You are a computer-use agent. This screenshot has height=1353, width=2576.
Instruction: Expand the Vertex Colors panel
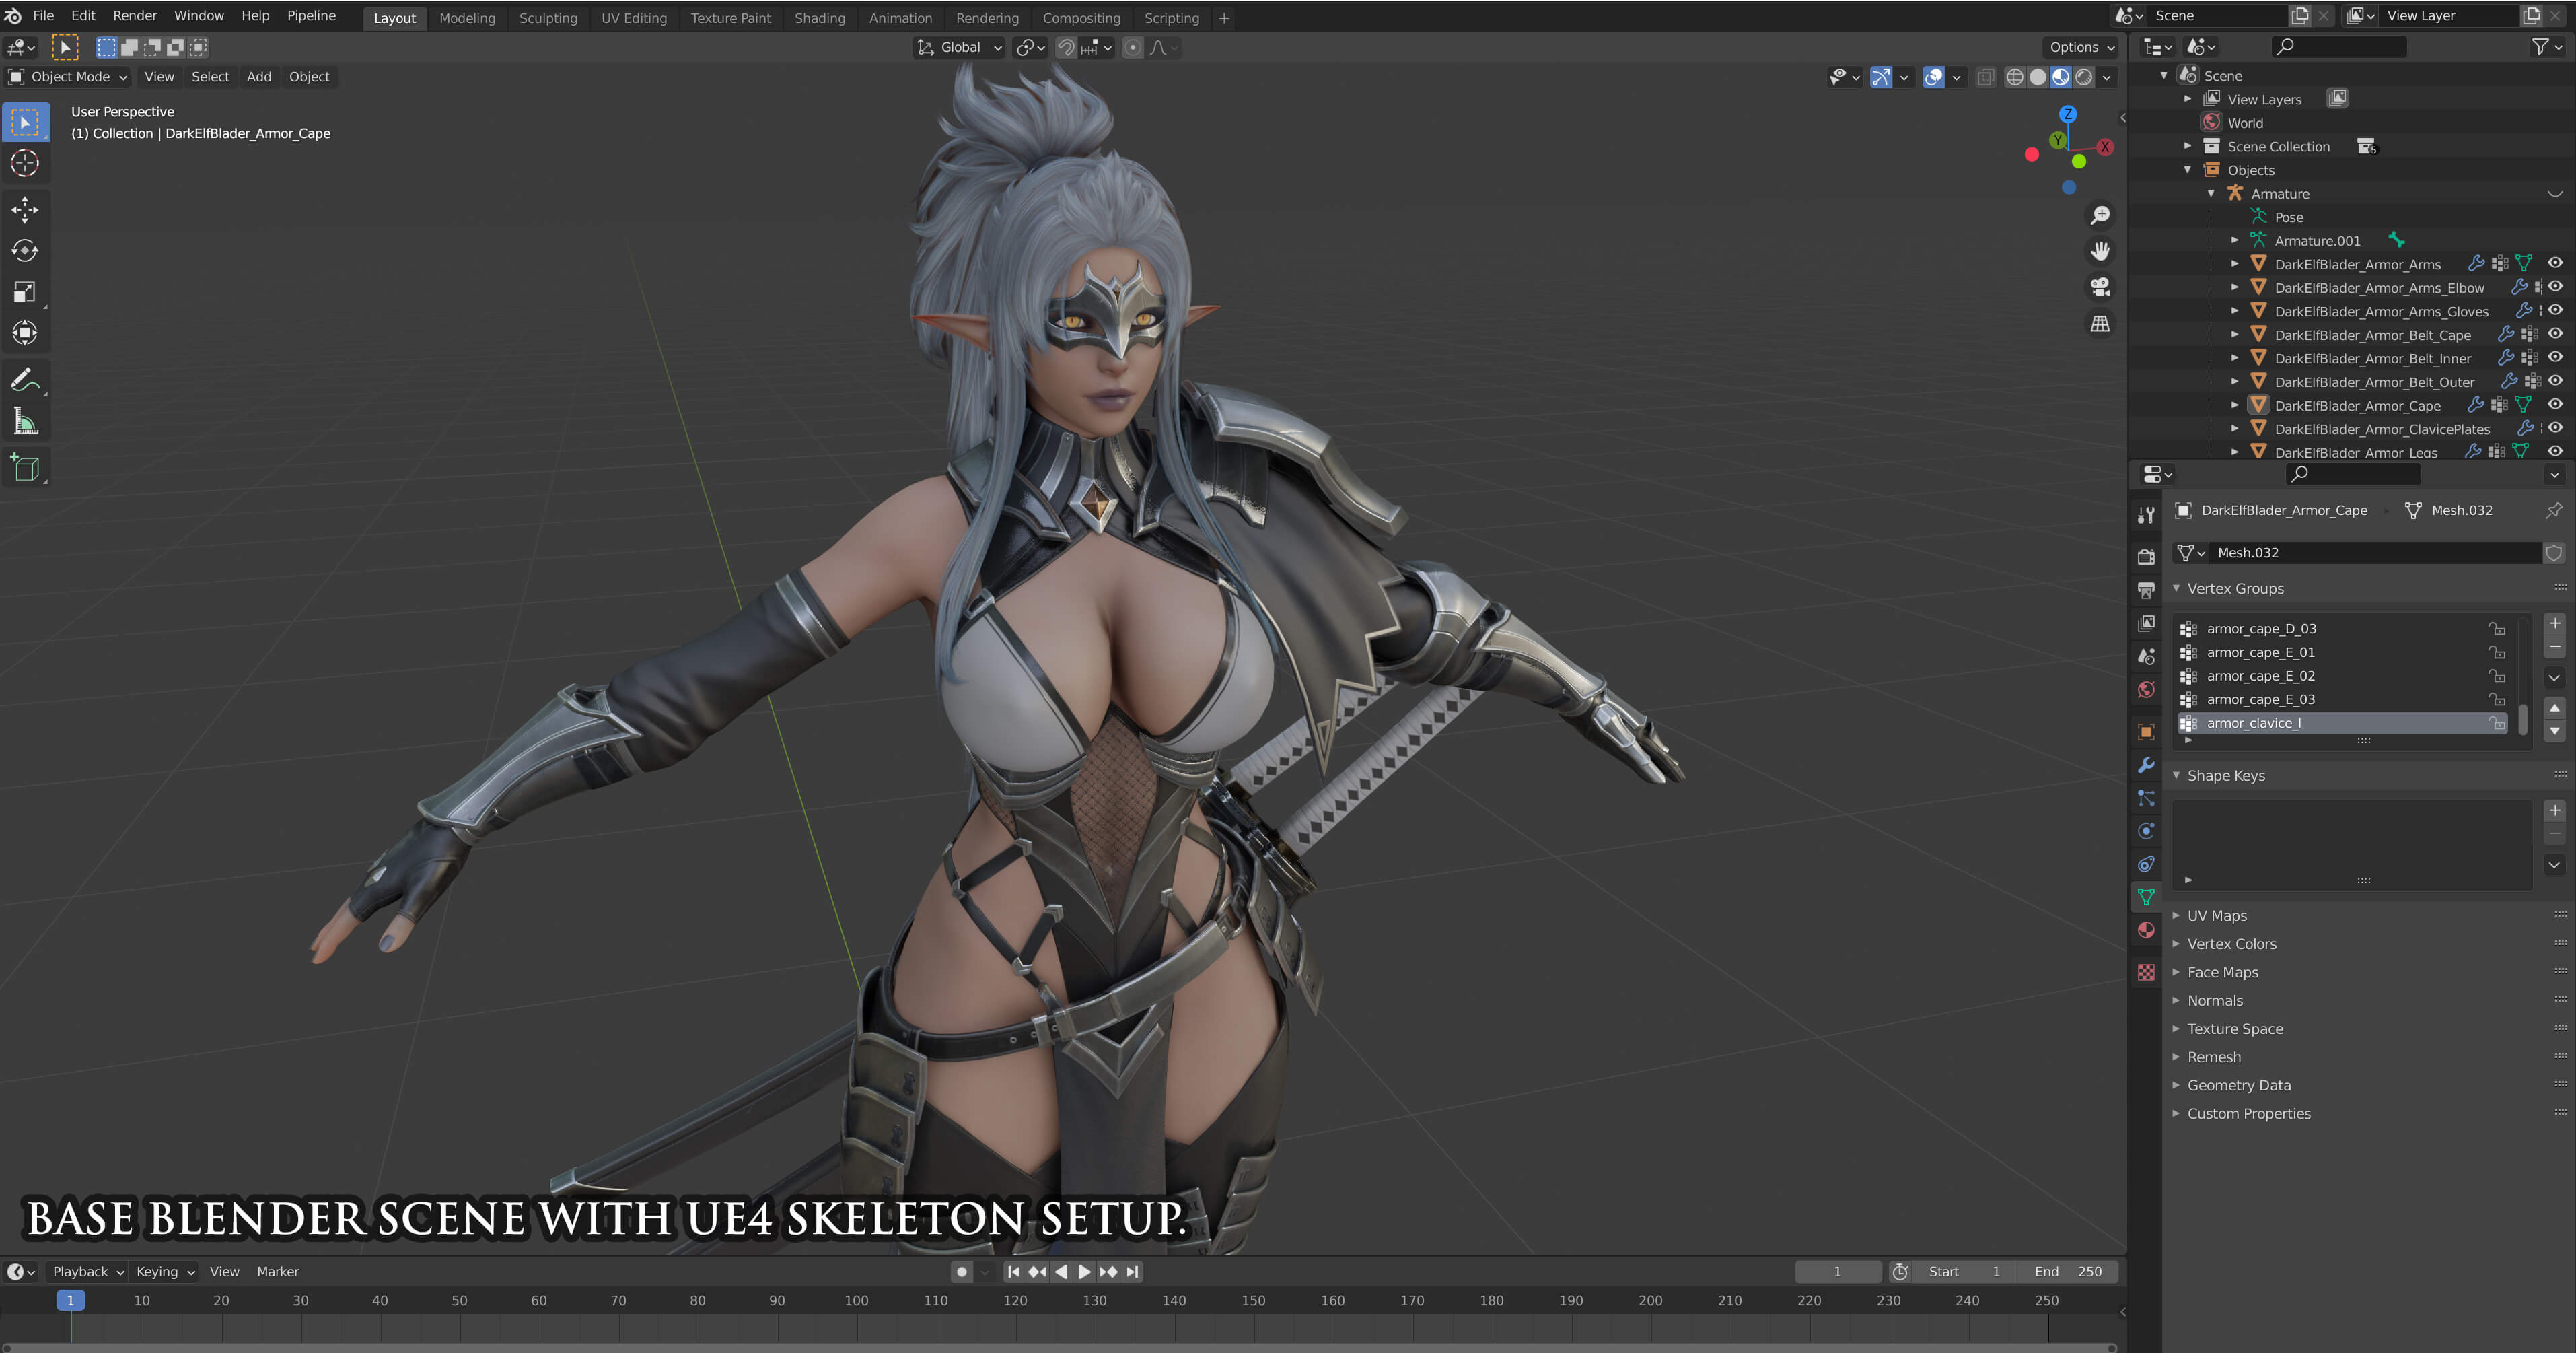[2231, 944]
